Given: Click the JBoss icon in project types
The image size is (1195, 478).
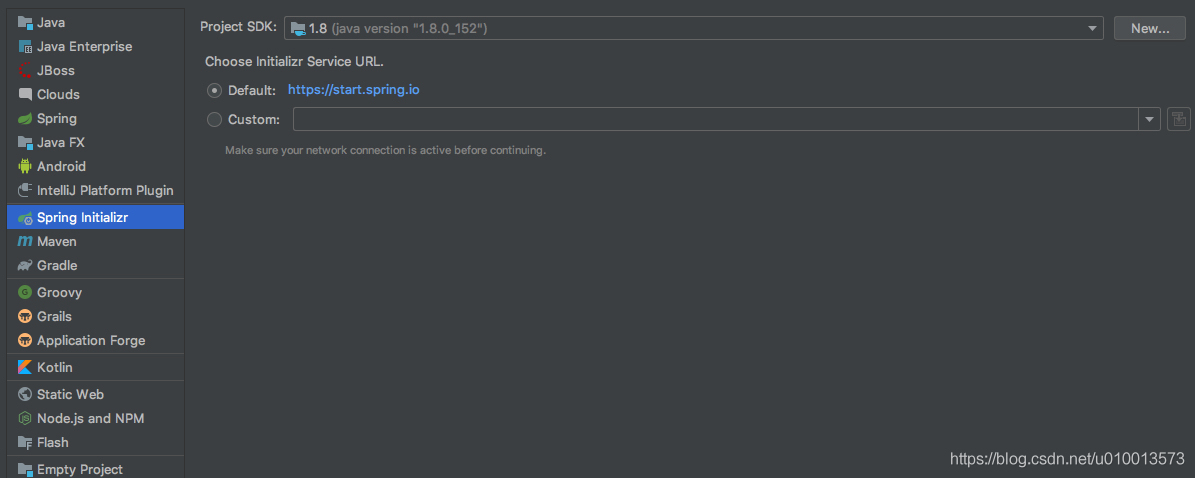Looking at the screenshot, I should click(25, 70).
